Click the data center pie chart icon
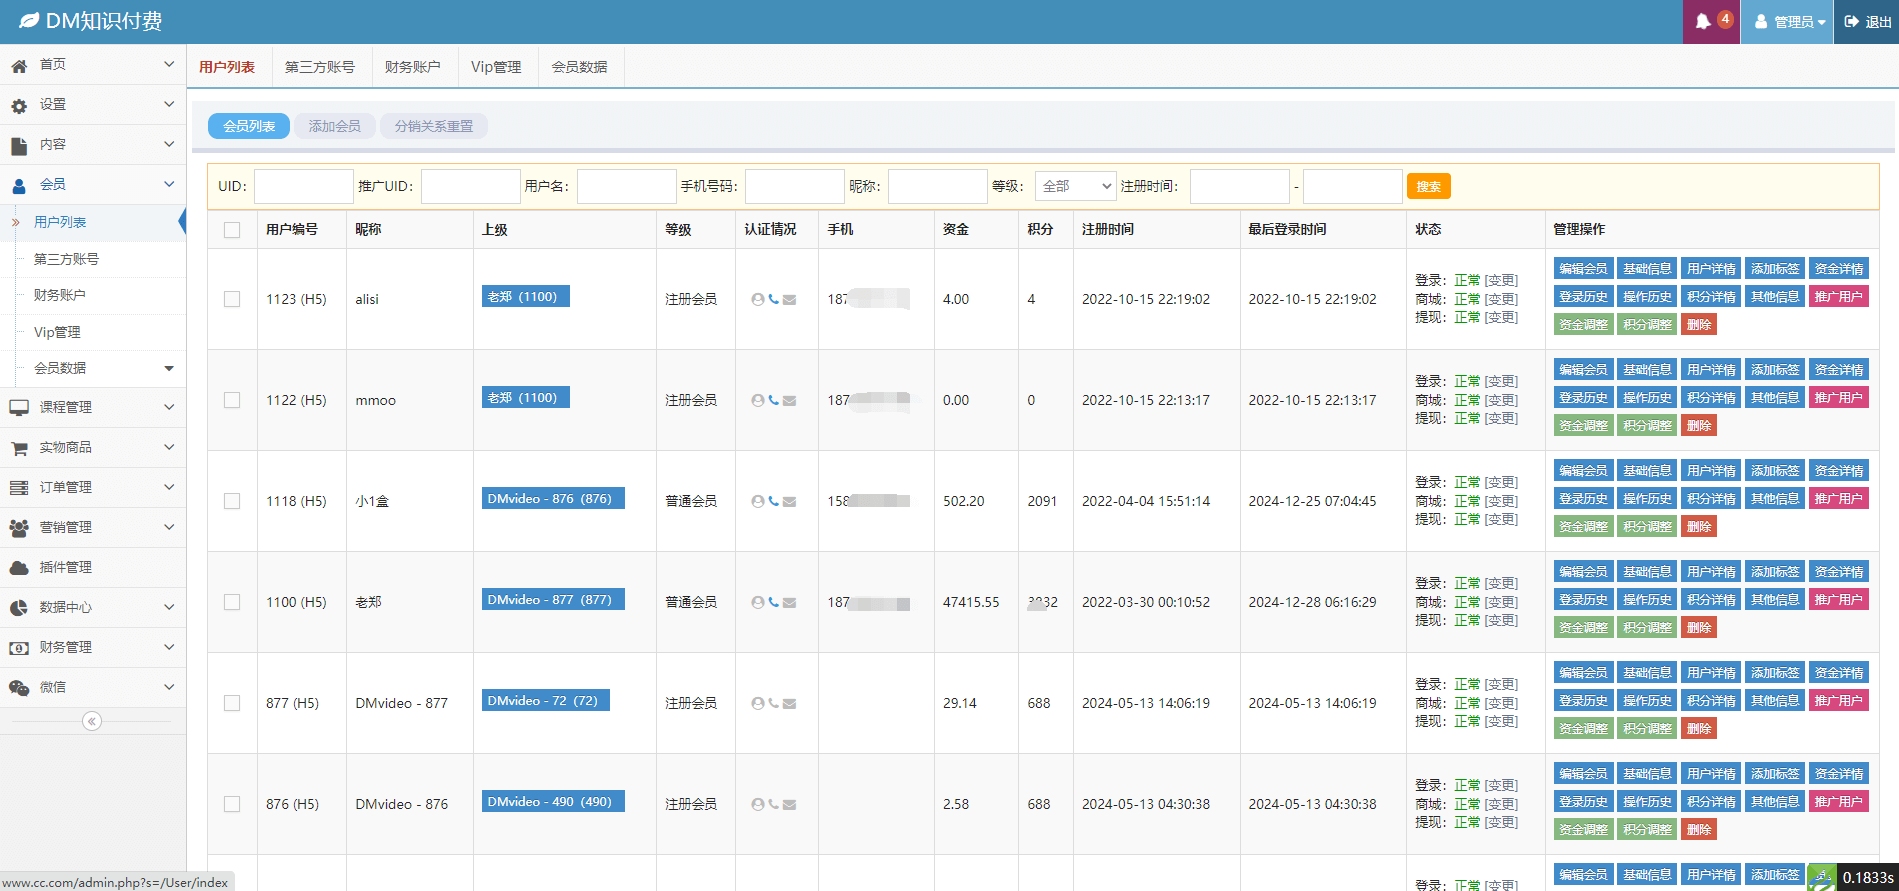The width and height of the screenshot is (1899, 891). 19,608
